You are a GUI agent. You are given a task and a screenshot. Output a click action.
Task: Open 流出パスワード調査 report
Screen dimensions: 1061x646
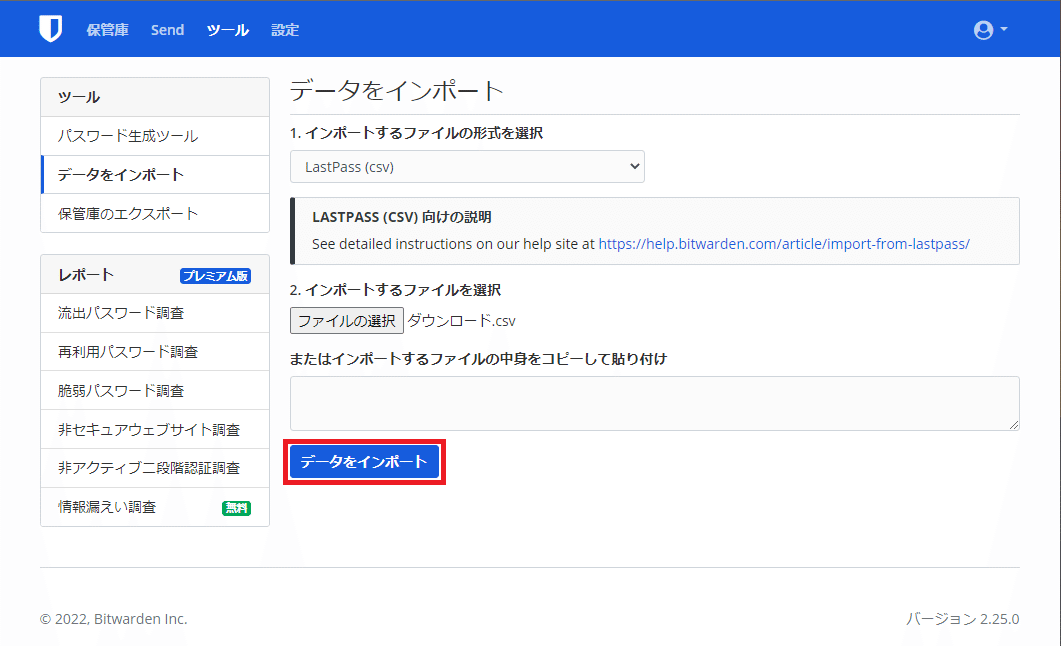[155, 313]
